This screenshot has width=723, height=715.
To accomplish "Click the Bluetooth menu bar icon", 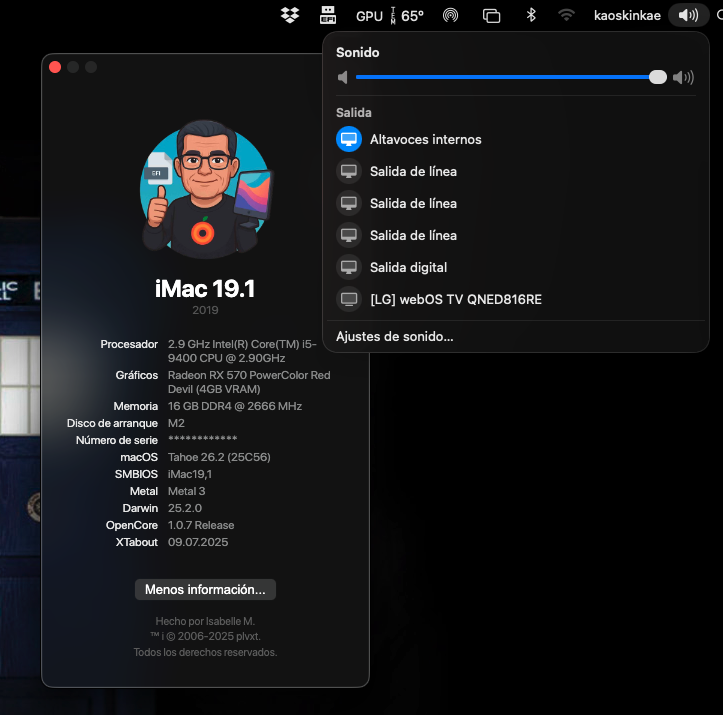I will tap(531, 15).
